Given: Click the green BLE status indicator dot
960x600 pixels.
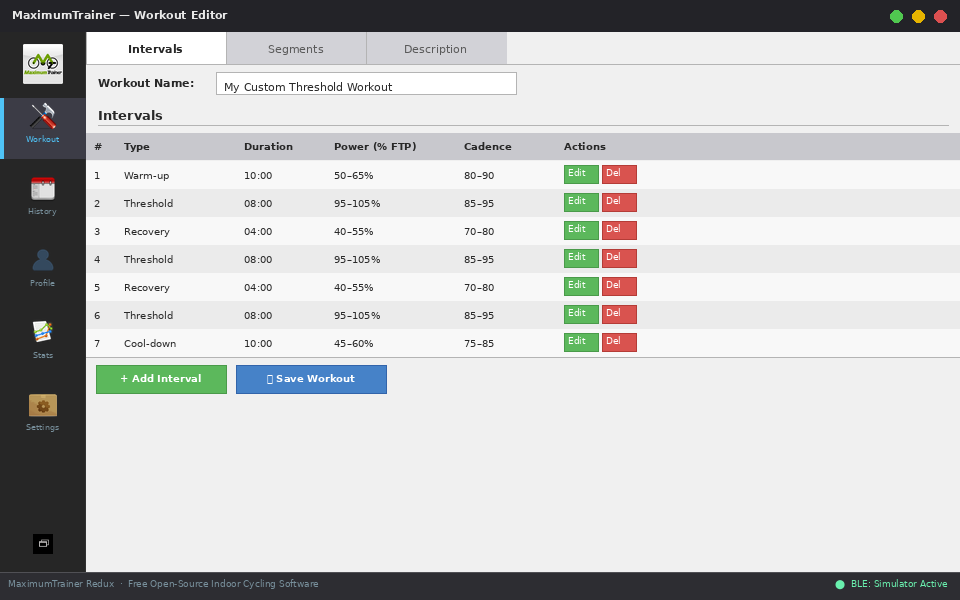Looking at the screenshot, I should click(841, 583).
